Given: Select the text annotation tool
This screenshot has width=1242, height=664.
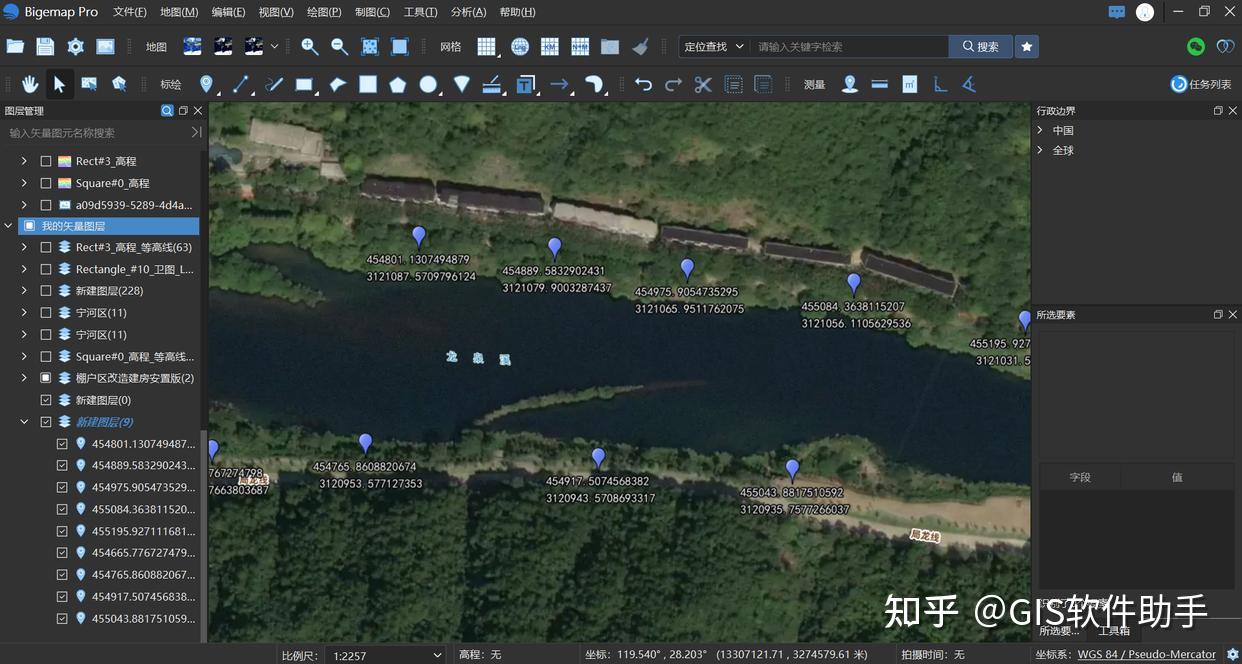Looking at the screenshot, I should [x=525, y=84].
